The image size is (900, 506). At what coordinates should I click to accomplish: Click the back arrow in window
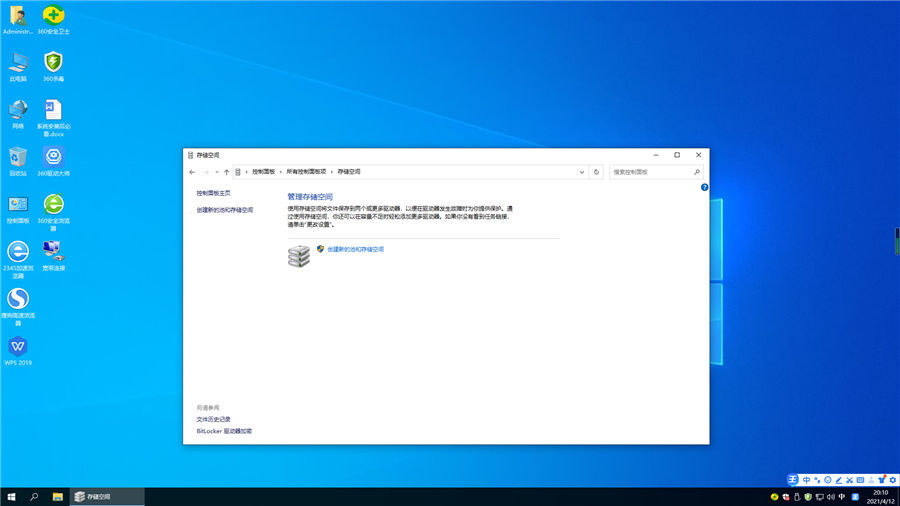(x=192, y=172)
